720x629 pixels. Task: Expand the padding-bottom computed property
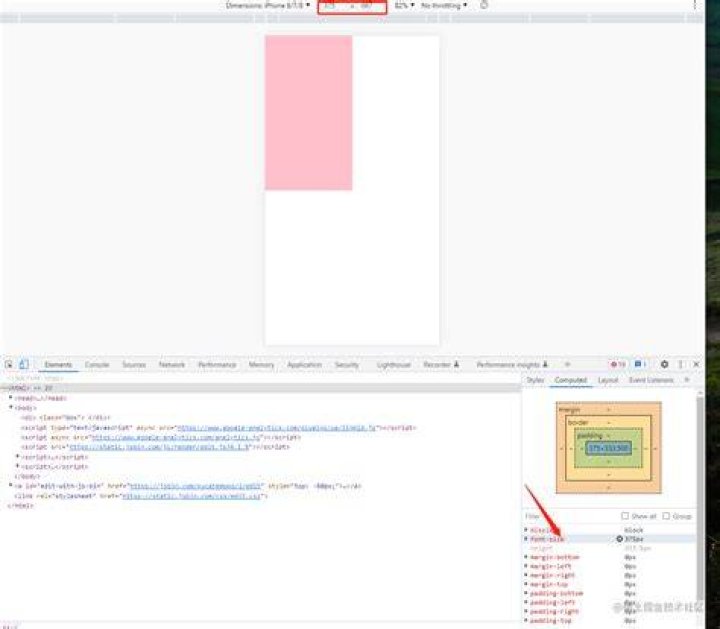point(526,593)
